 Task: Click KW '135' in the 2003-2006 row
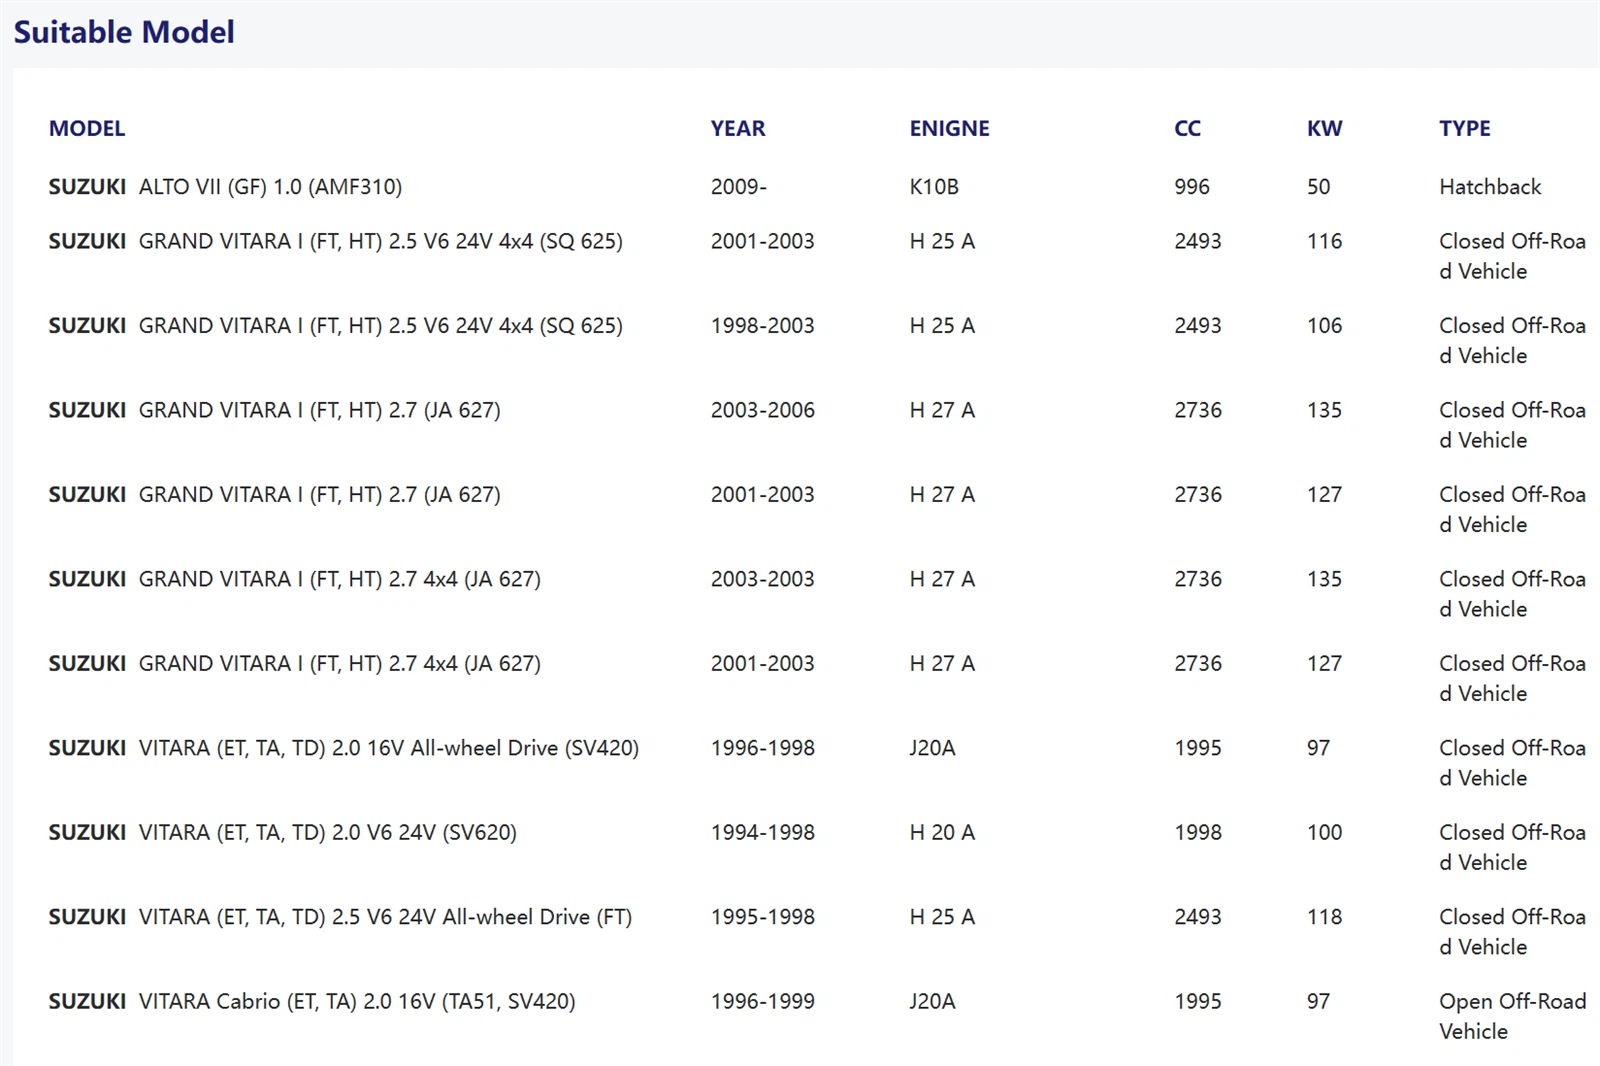[x=1324, y=410]
